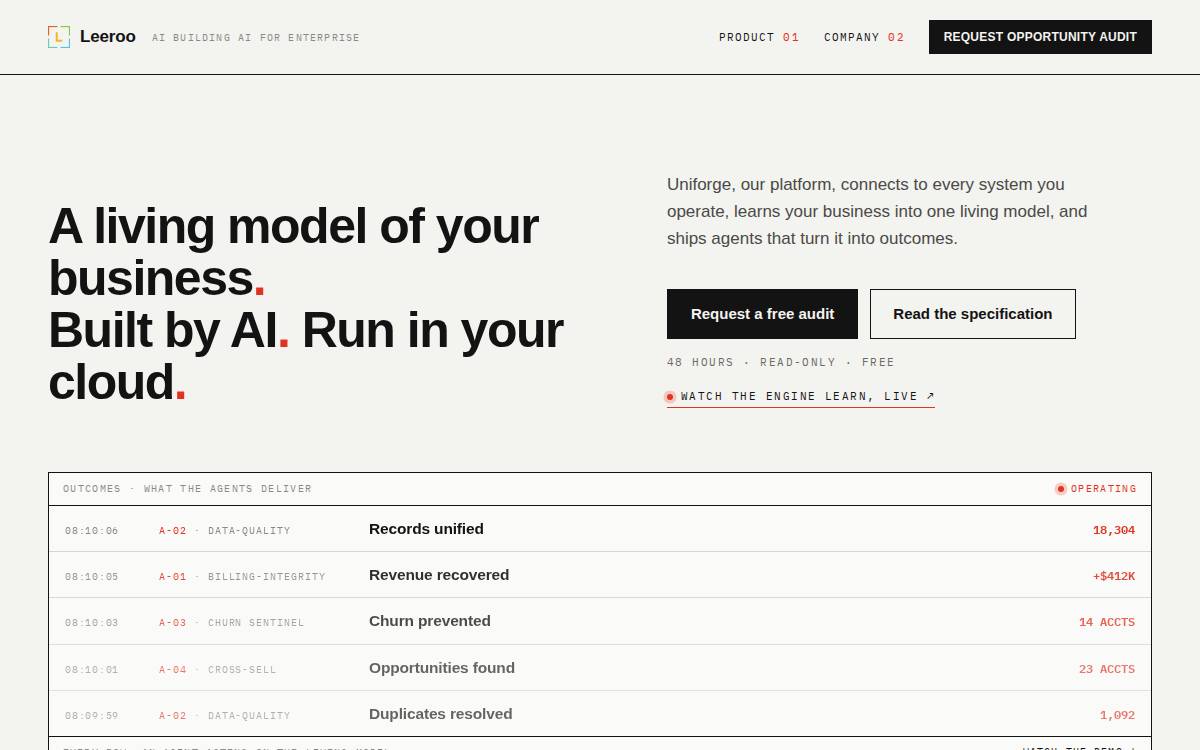Click the A-01 Billing-Integrity agent label
This screenshot has width=1200, height=750.
(242, 577)
